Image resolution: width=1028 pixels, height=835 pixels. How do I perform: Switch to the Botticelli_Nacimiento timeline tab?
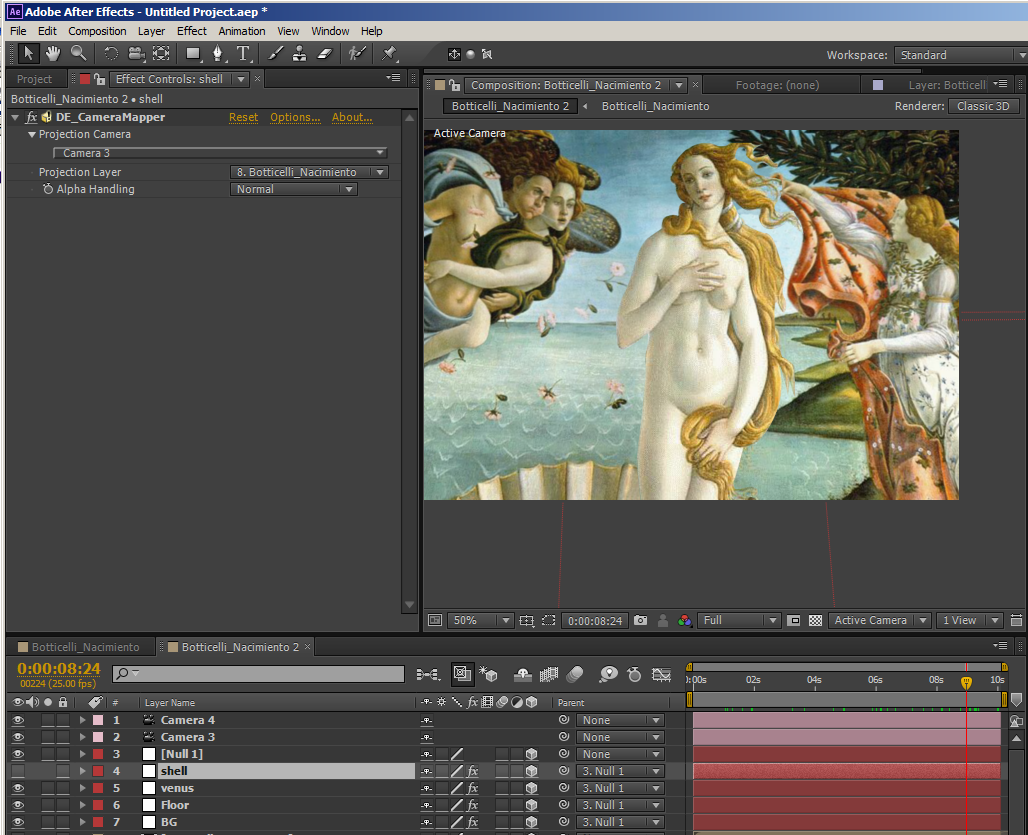[85, 647]
